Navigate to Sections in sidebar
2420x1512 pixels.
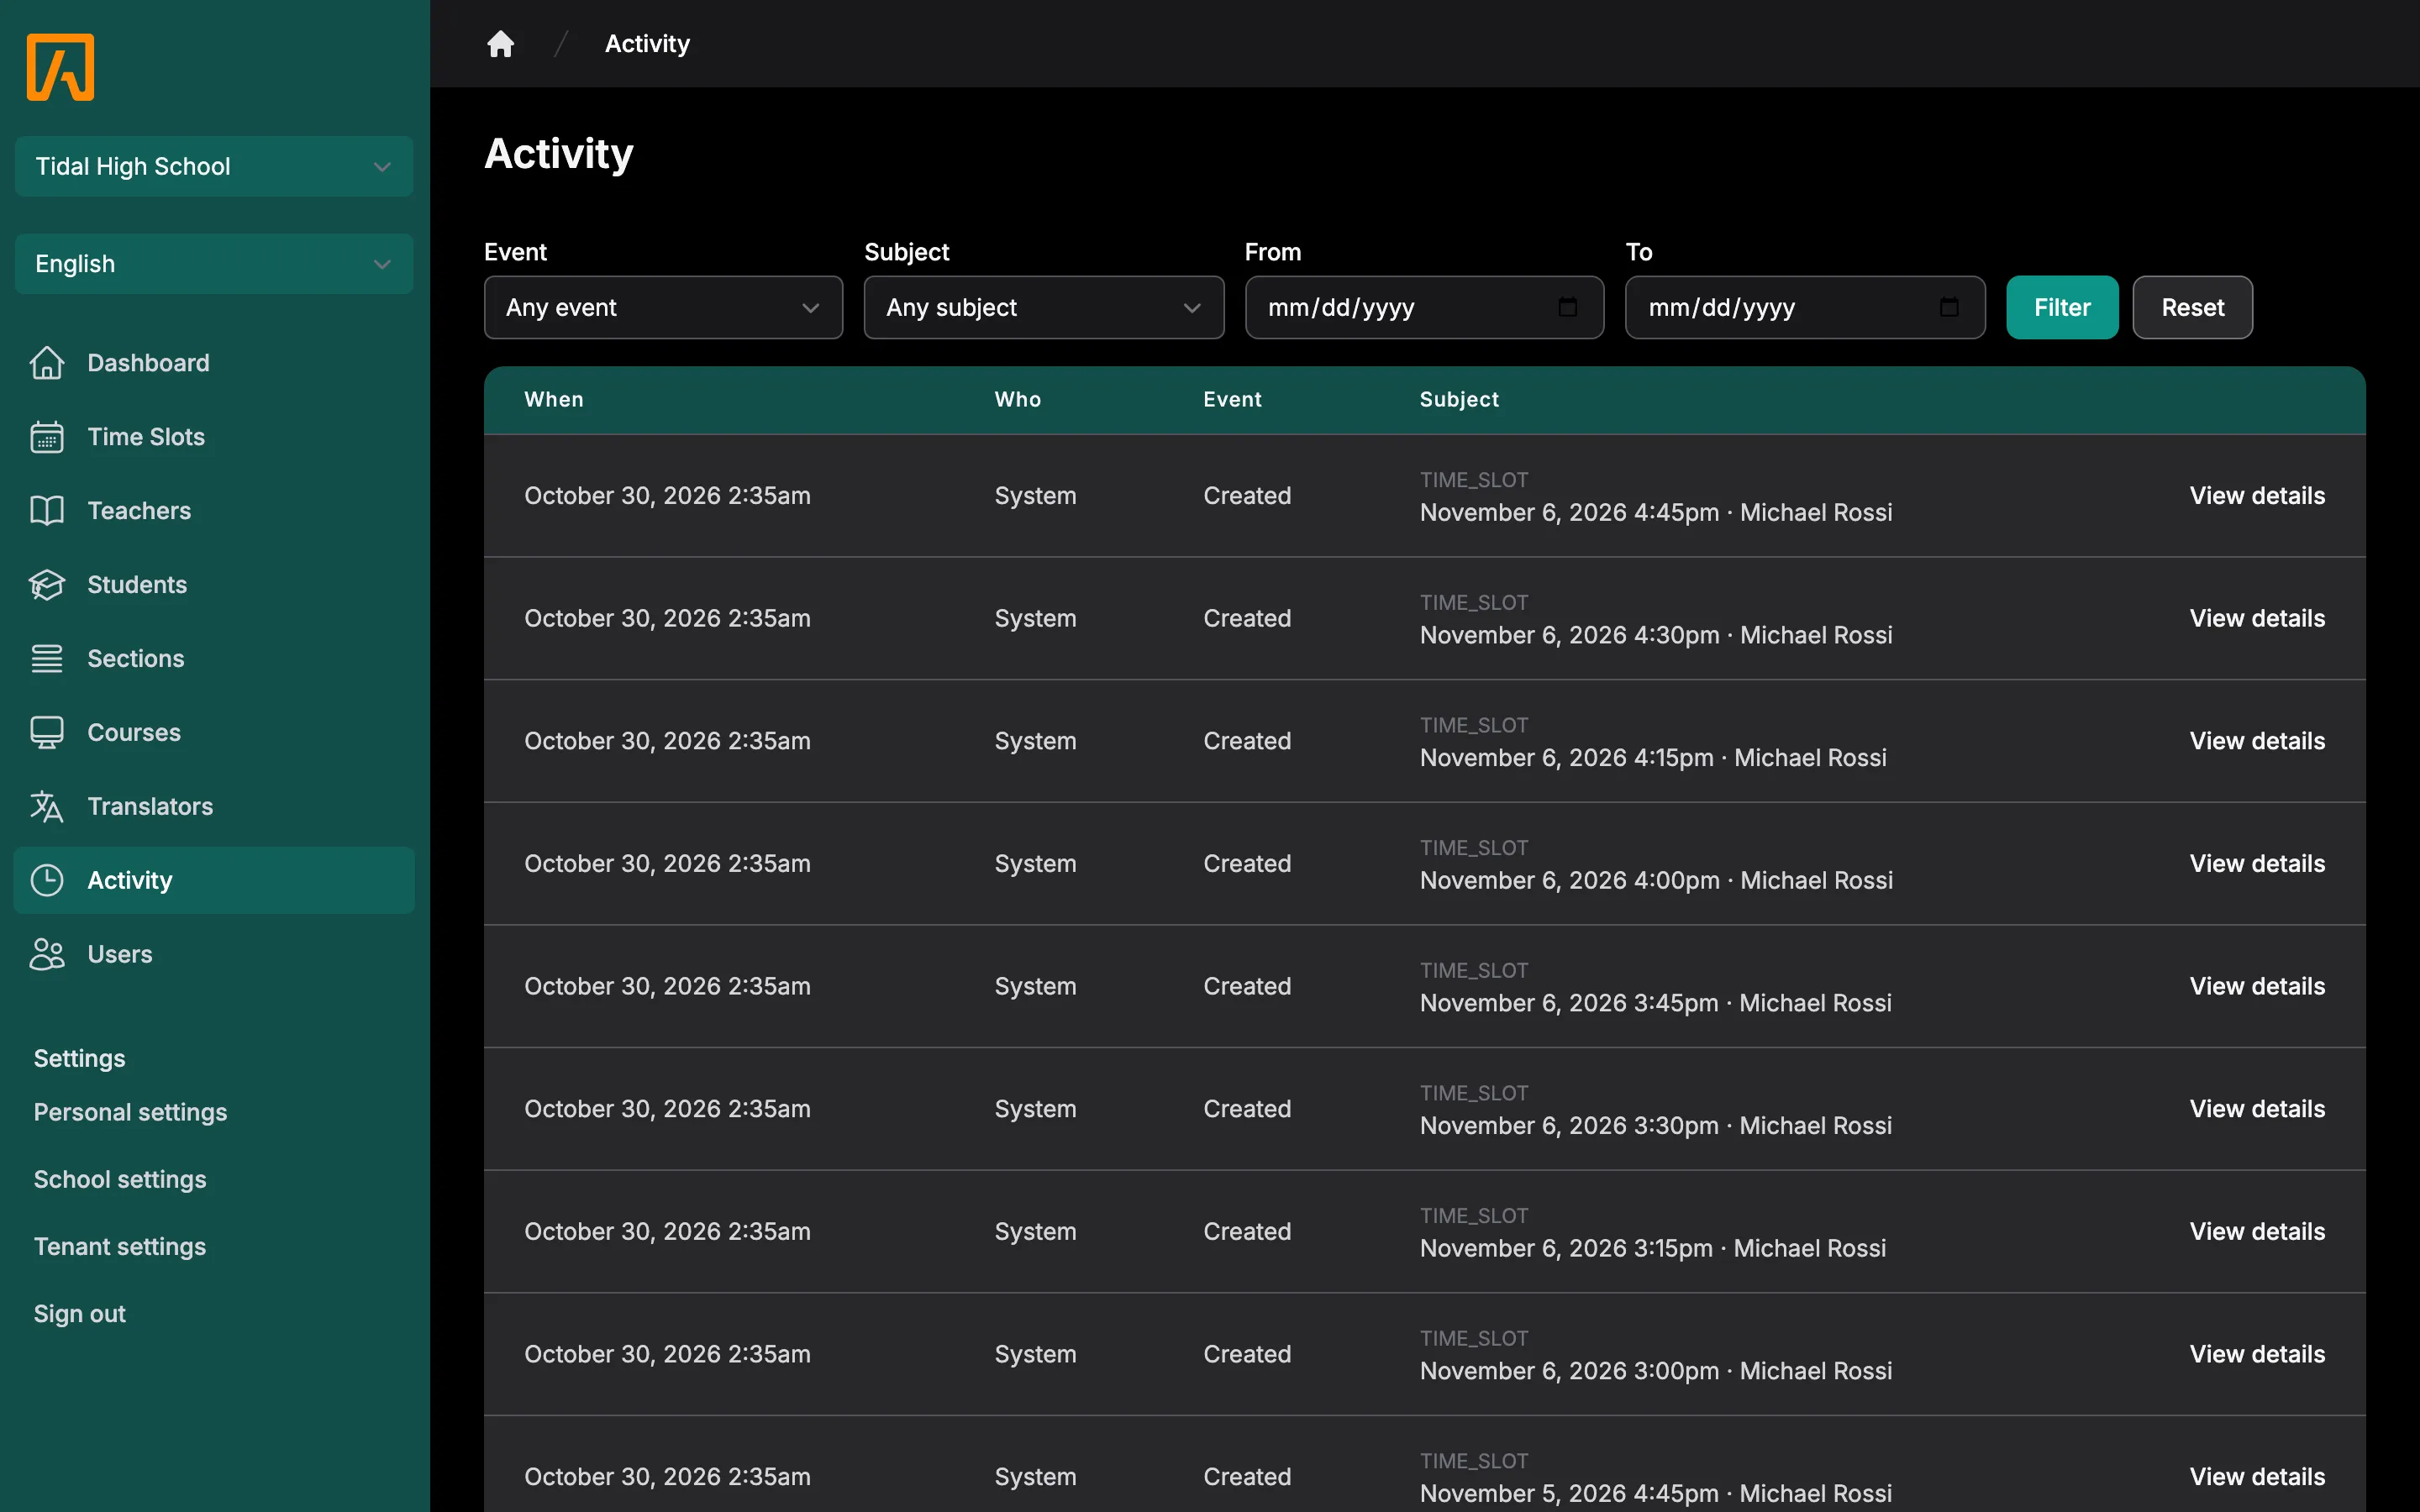(x=214, y=659)
